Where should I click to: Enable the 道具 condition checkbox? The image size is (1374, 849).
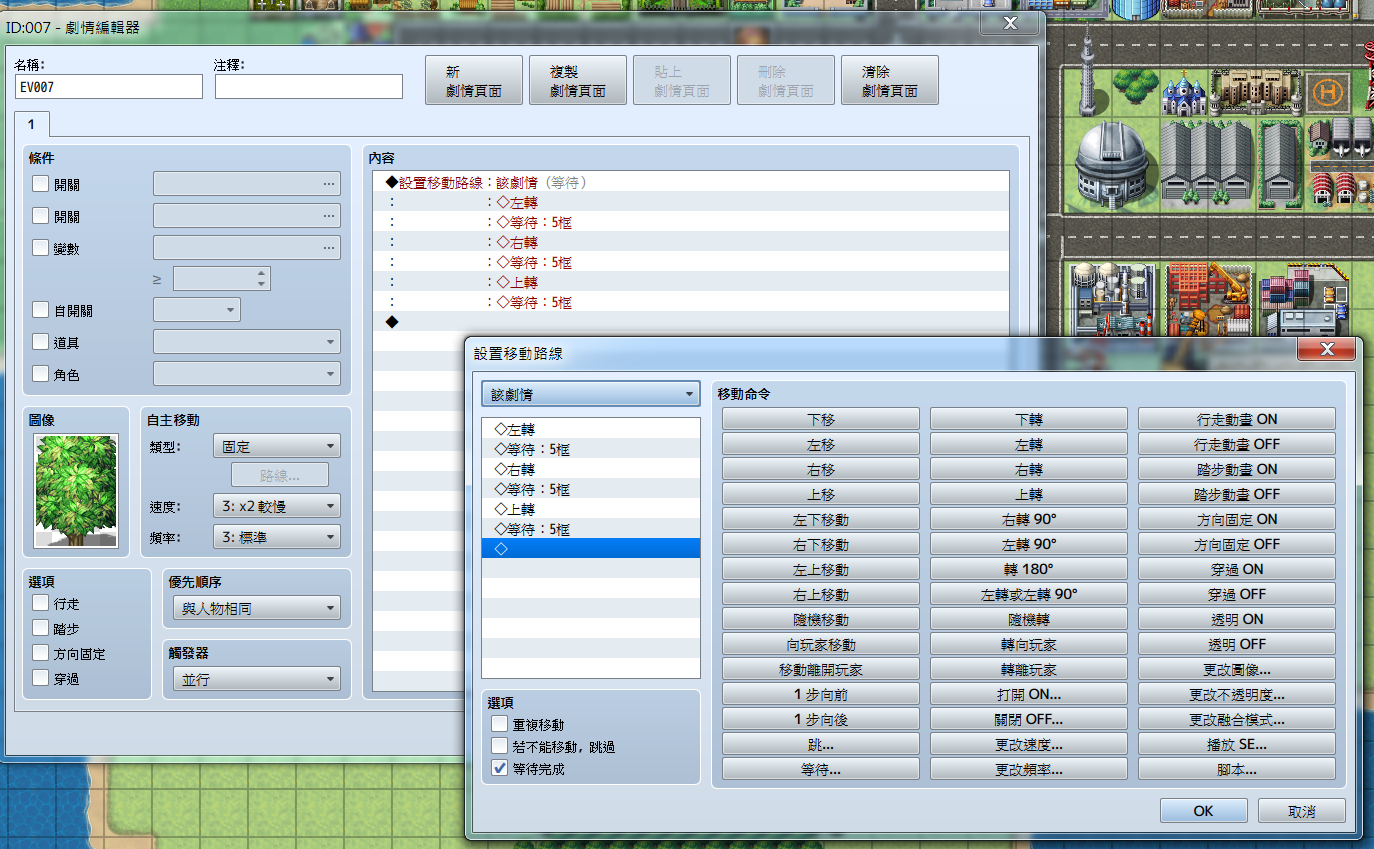tap(41, 342)
